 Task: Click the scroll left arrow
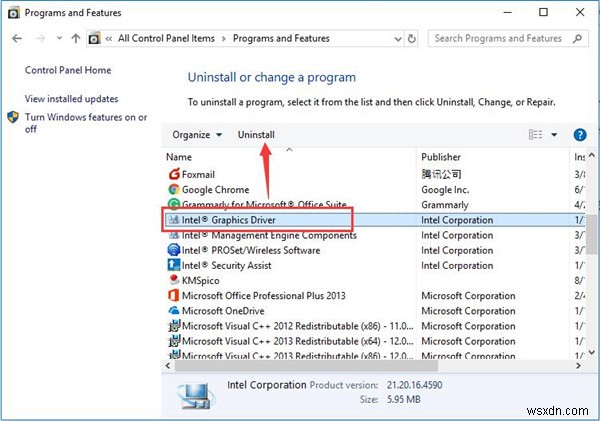pyautogui.click(x=168, y=366)
